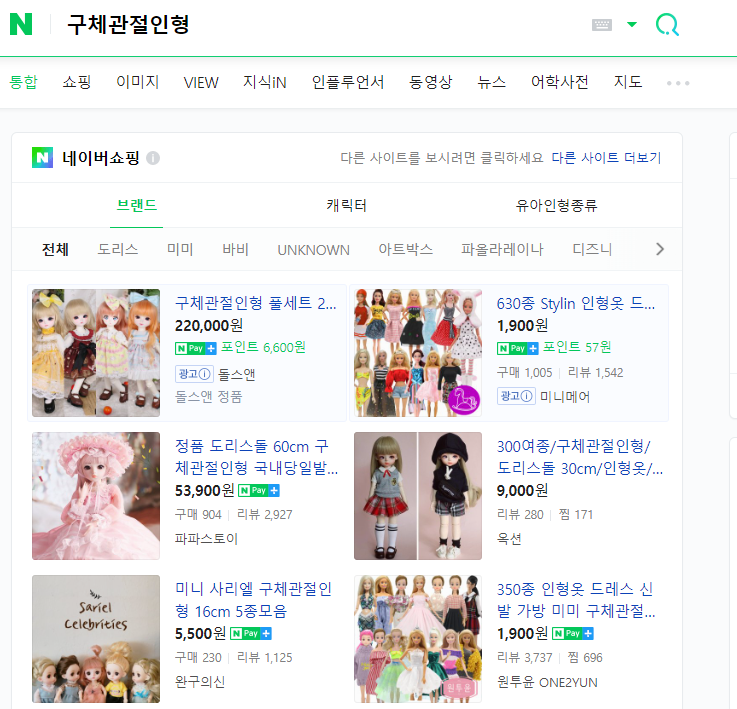737x709 pixels.
Task: Open the 지식iN tab
Action: pyautogui.click(x=265, y=82)
